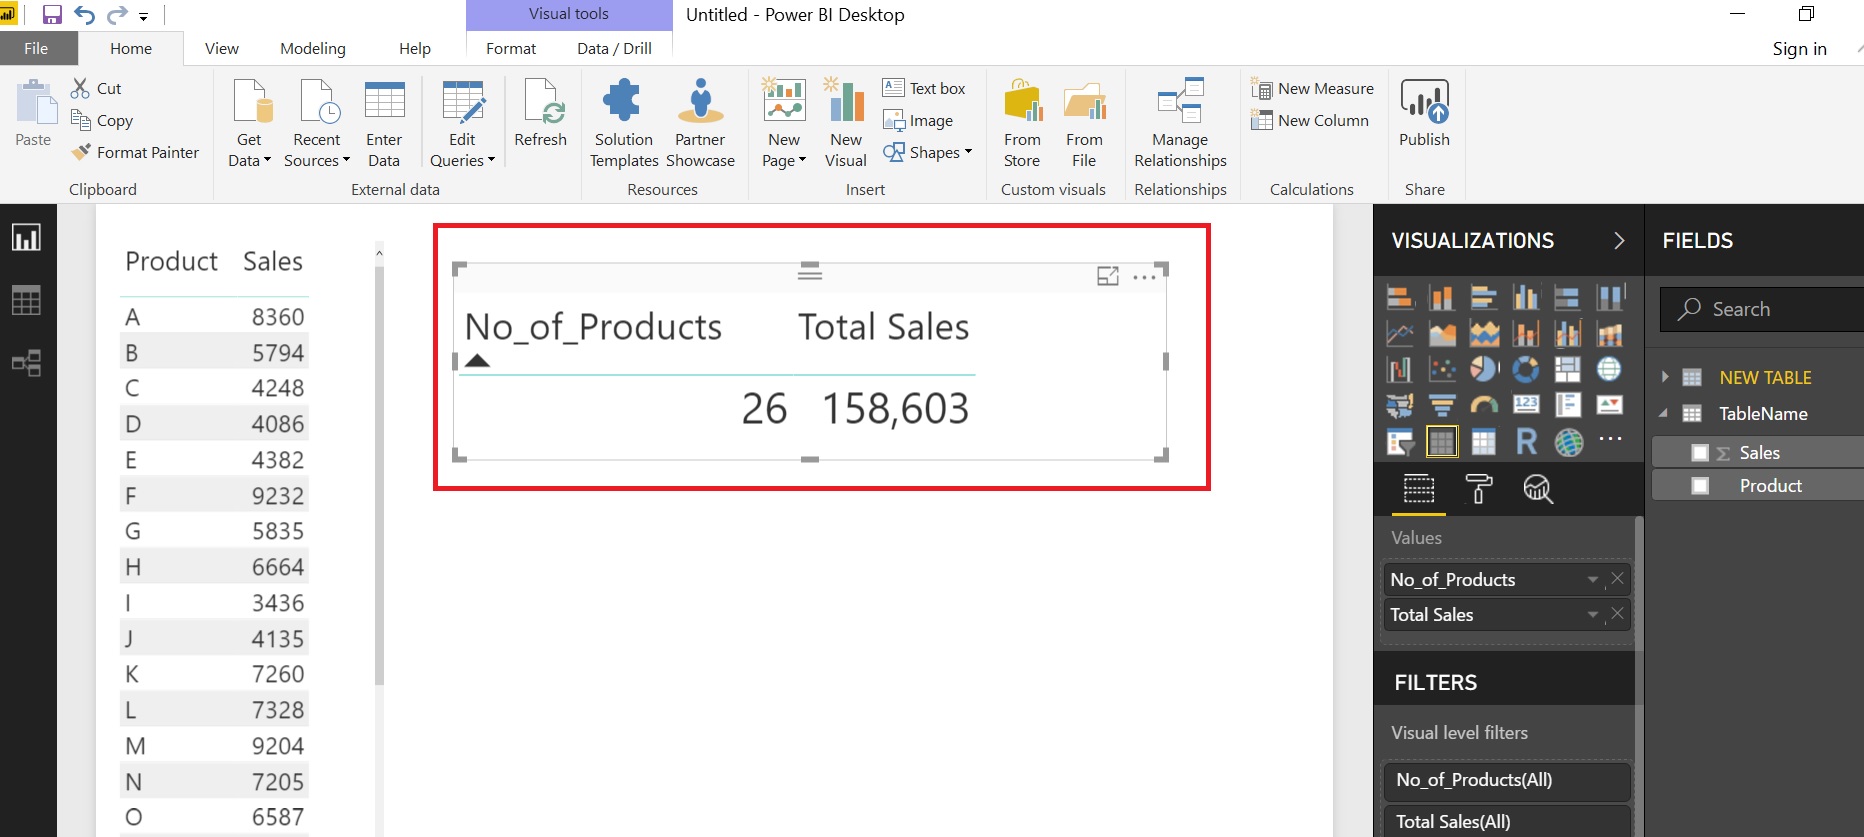Select the Line chart visual
Screen dimensions: 1864x837
(x=1399, y=333)
